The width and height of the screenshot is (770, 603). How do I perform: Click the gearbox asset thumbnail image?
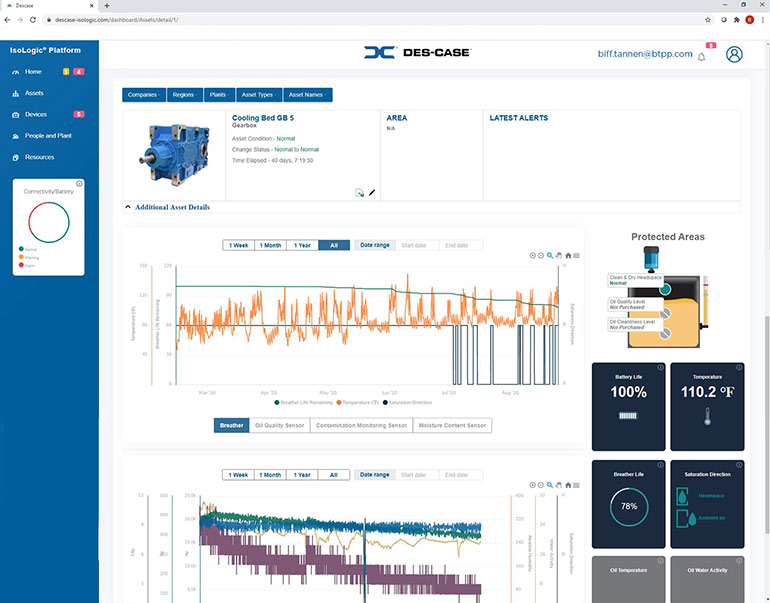[x=174, y=154]
